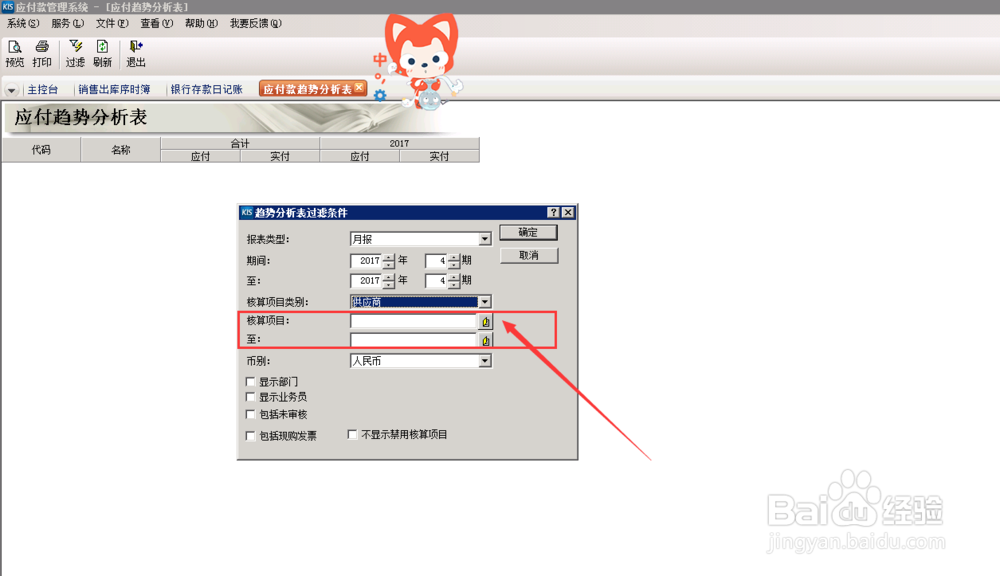1000x576 pixels.
Task: Click the 退出 exit toolbar icon
Action: point(135,52)
